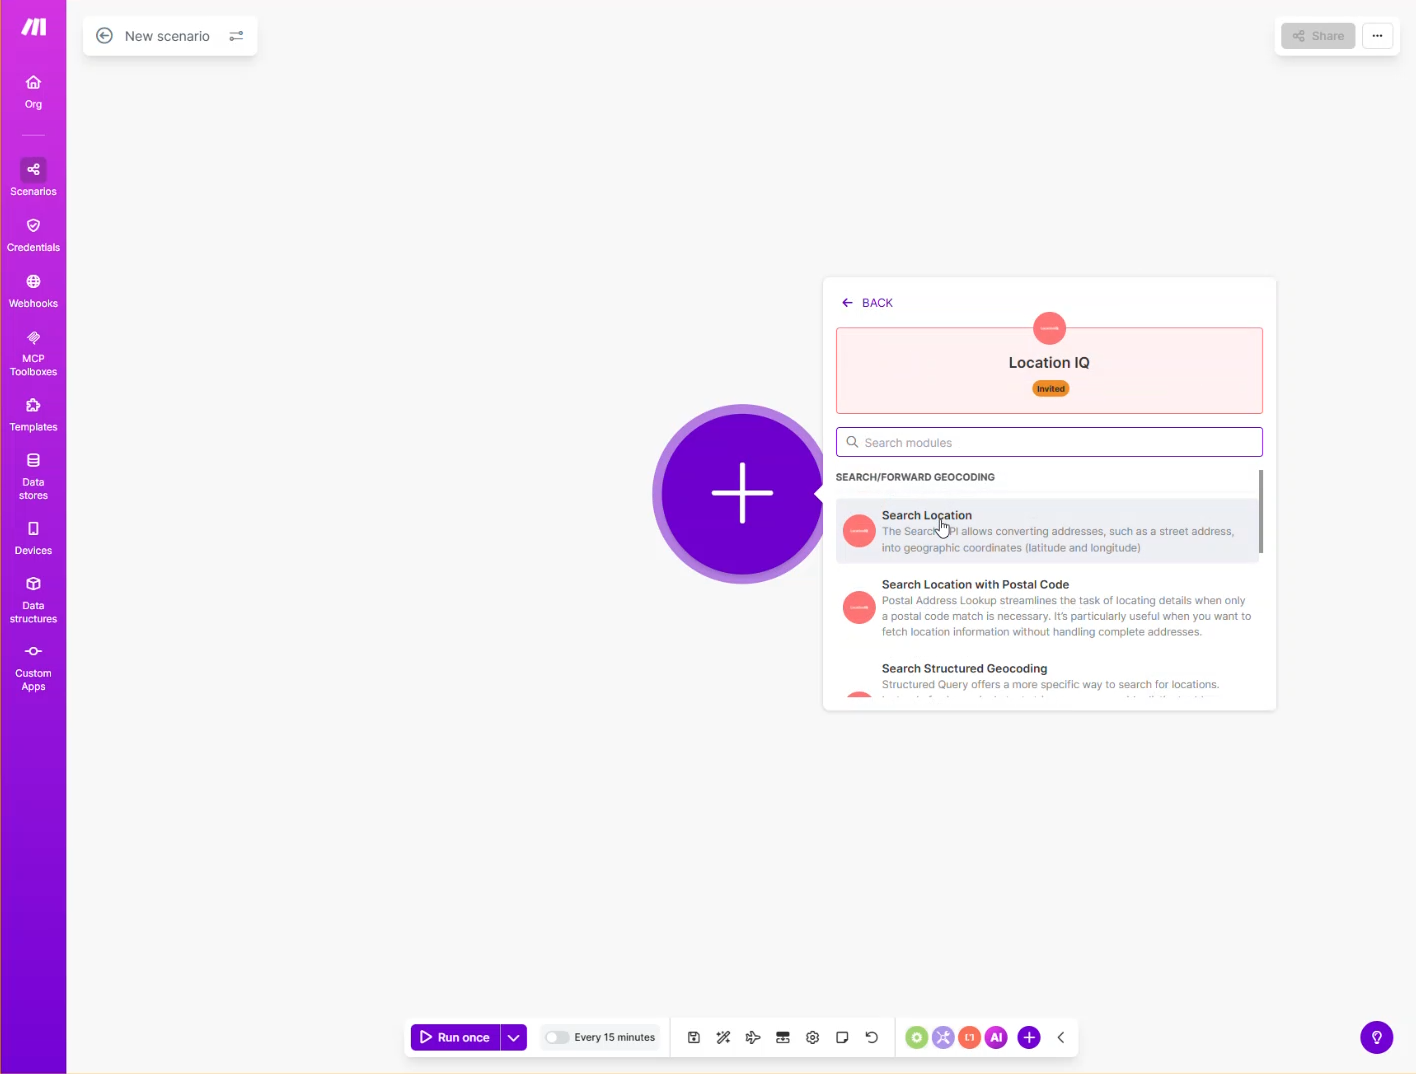Expand the Run once dropdown arrow

513,1037
